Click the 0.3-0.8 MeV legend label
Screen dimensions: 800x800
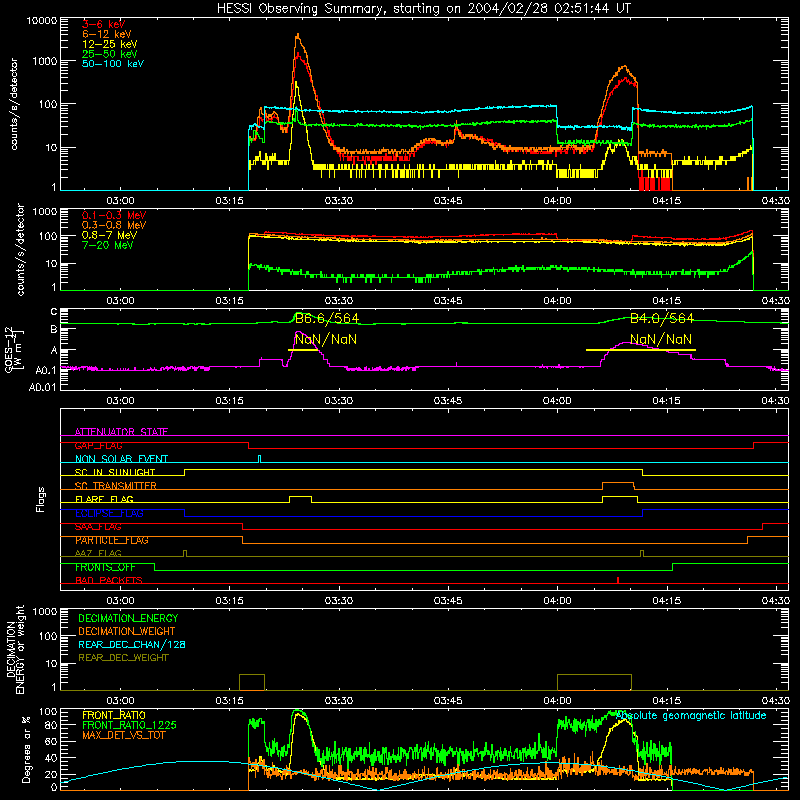(x=114, y=225)
